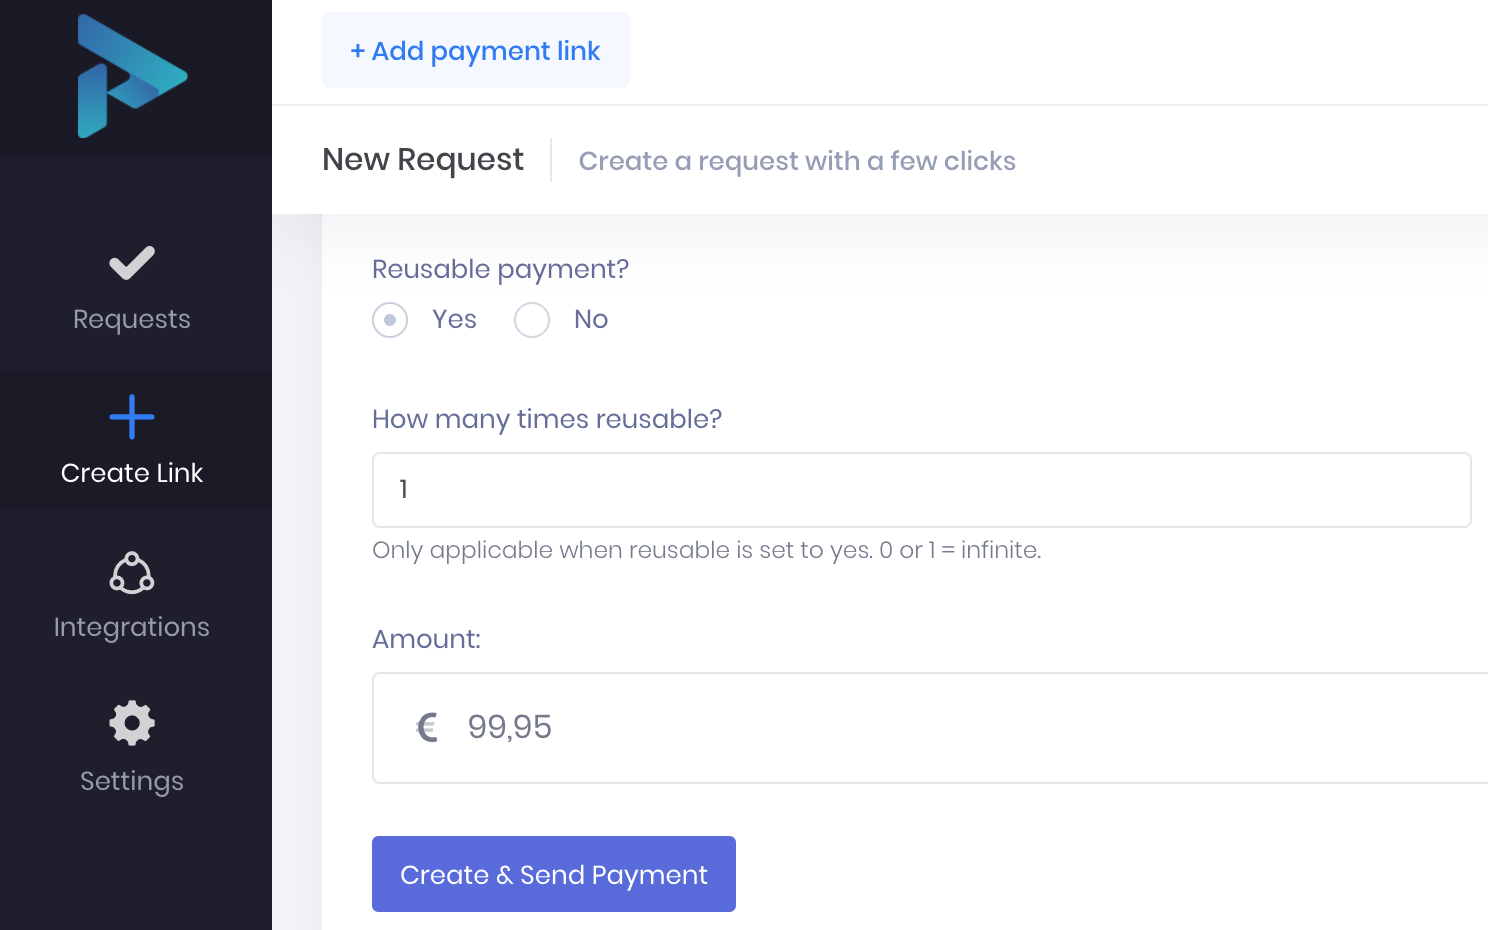Click the New Request heading
The width and height of the screenshot is (1488, 930).
click(422, 160)
